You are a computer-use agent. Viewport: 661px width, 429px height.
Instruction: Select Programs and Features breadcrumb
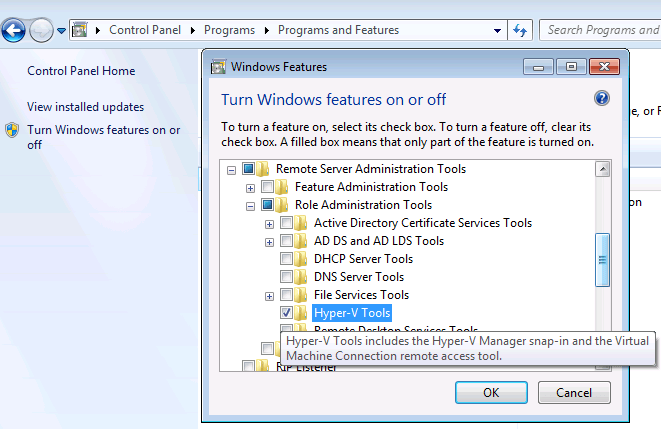(x=338, y=30)
